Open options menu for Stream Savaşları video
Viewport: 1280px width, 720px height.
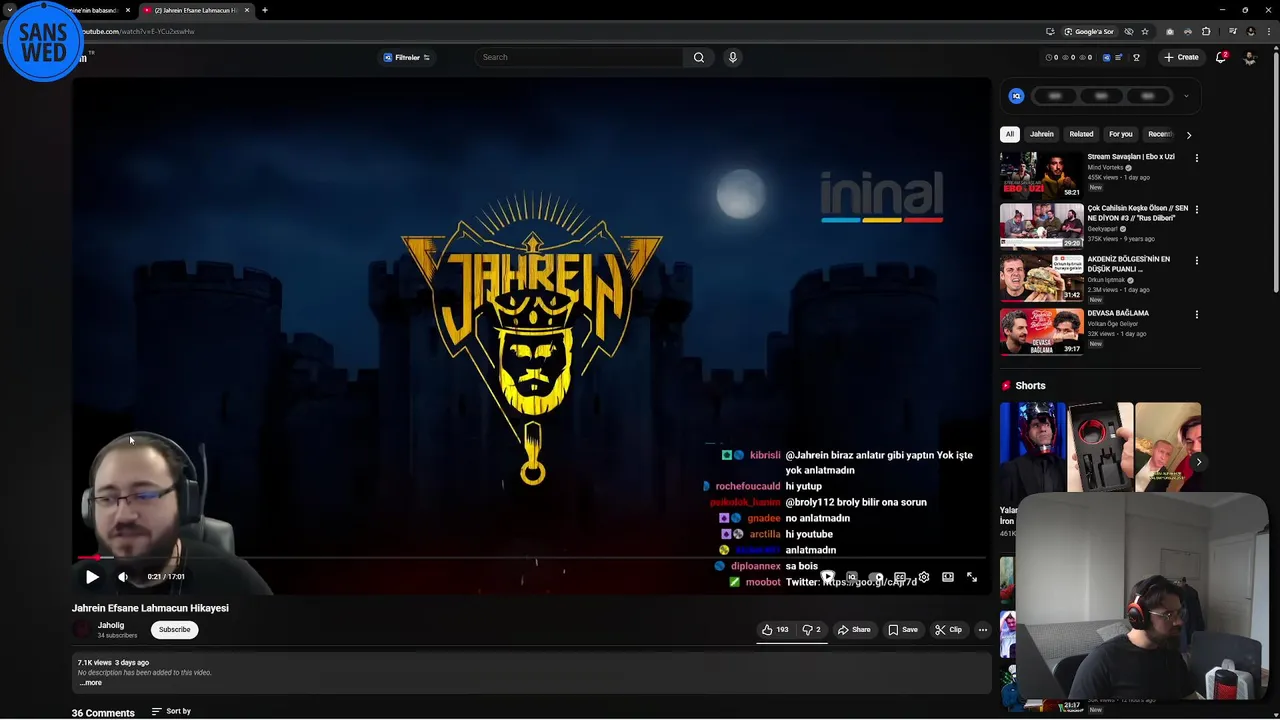pos(1196,158)
